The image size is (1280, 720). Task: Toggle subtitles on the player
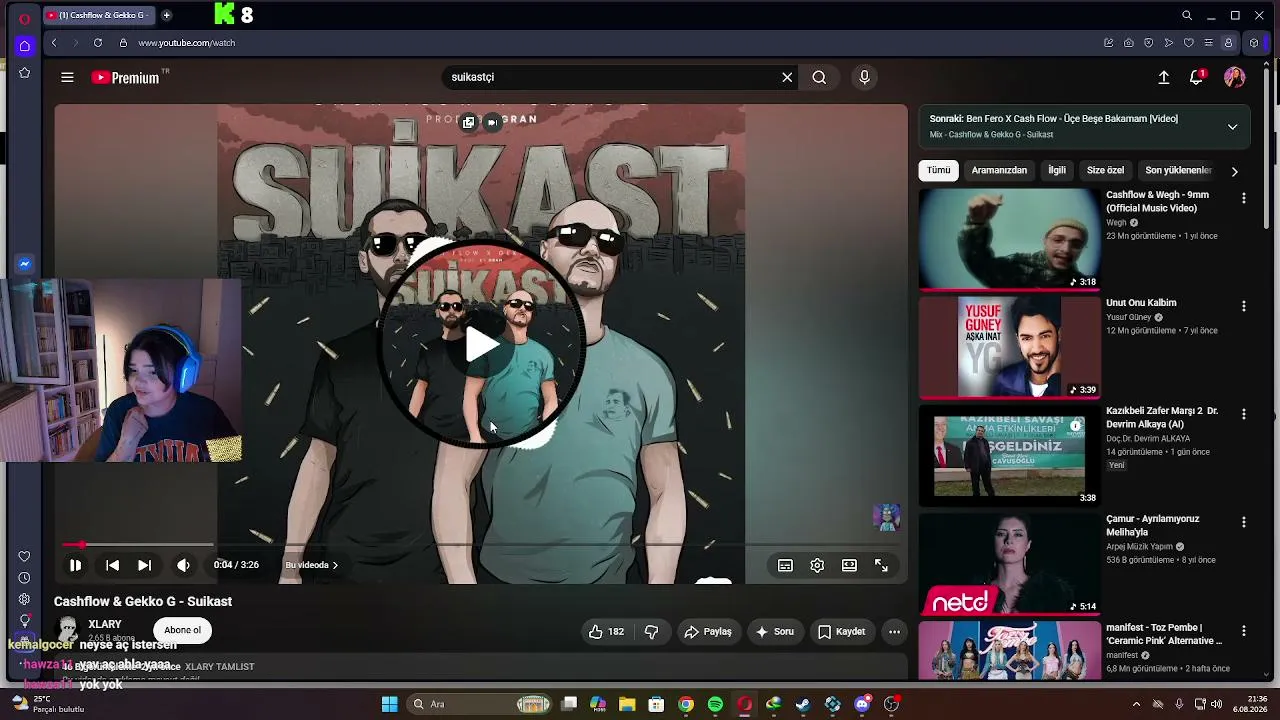[785, 565]
